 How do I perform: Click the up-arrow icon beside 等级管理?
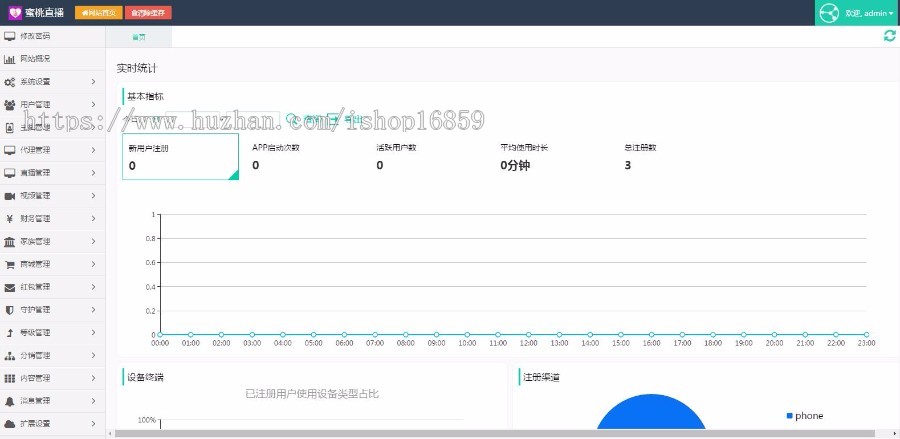coord(10,333)
